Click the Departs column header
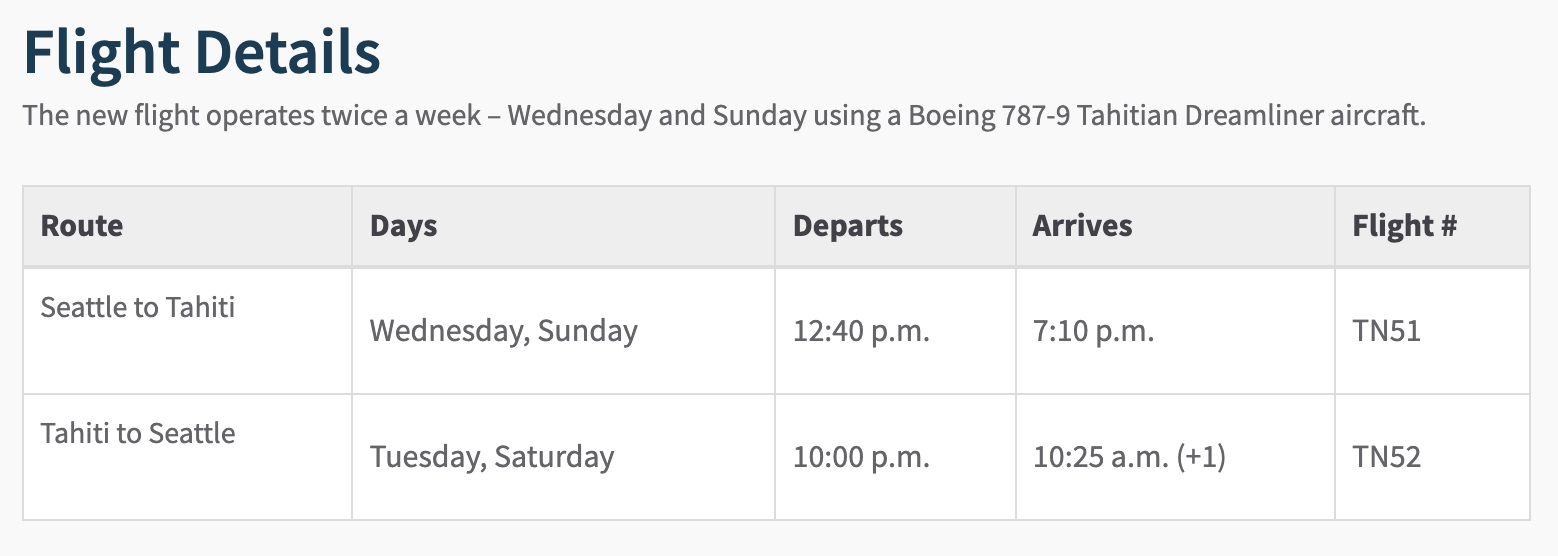Image resolution: width=1558 pixels, height=556 pixels. point(848,226)
